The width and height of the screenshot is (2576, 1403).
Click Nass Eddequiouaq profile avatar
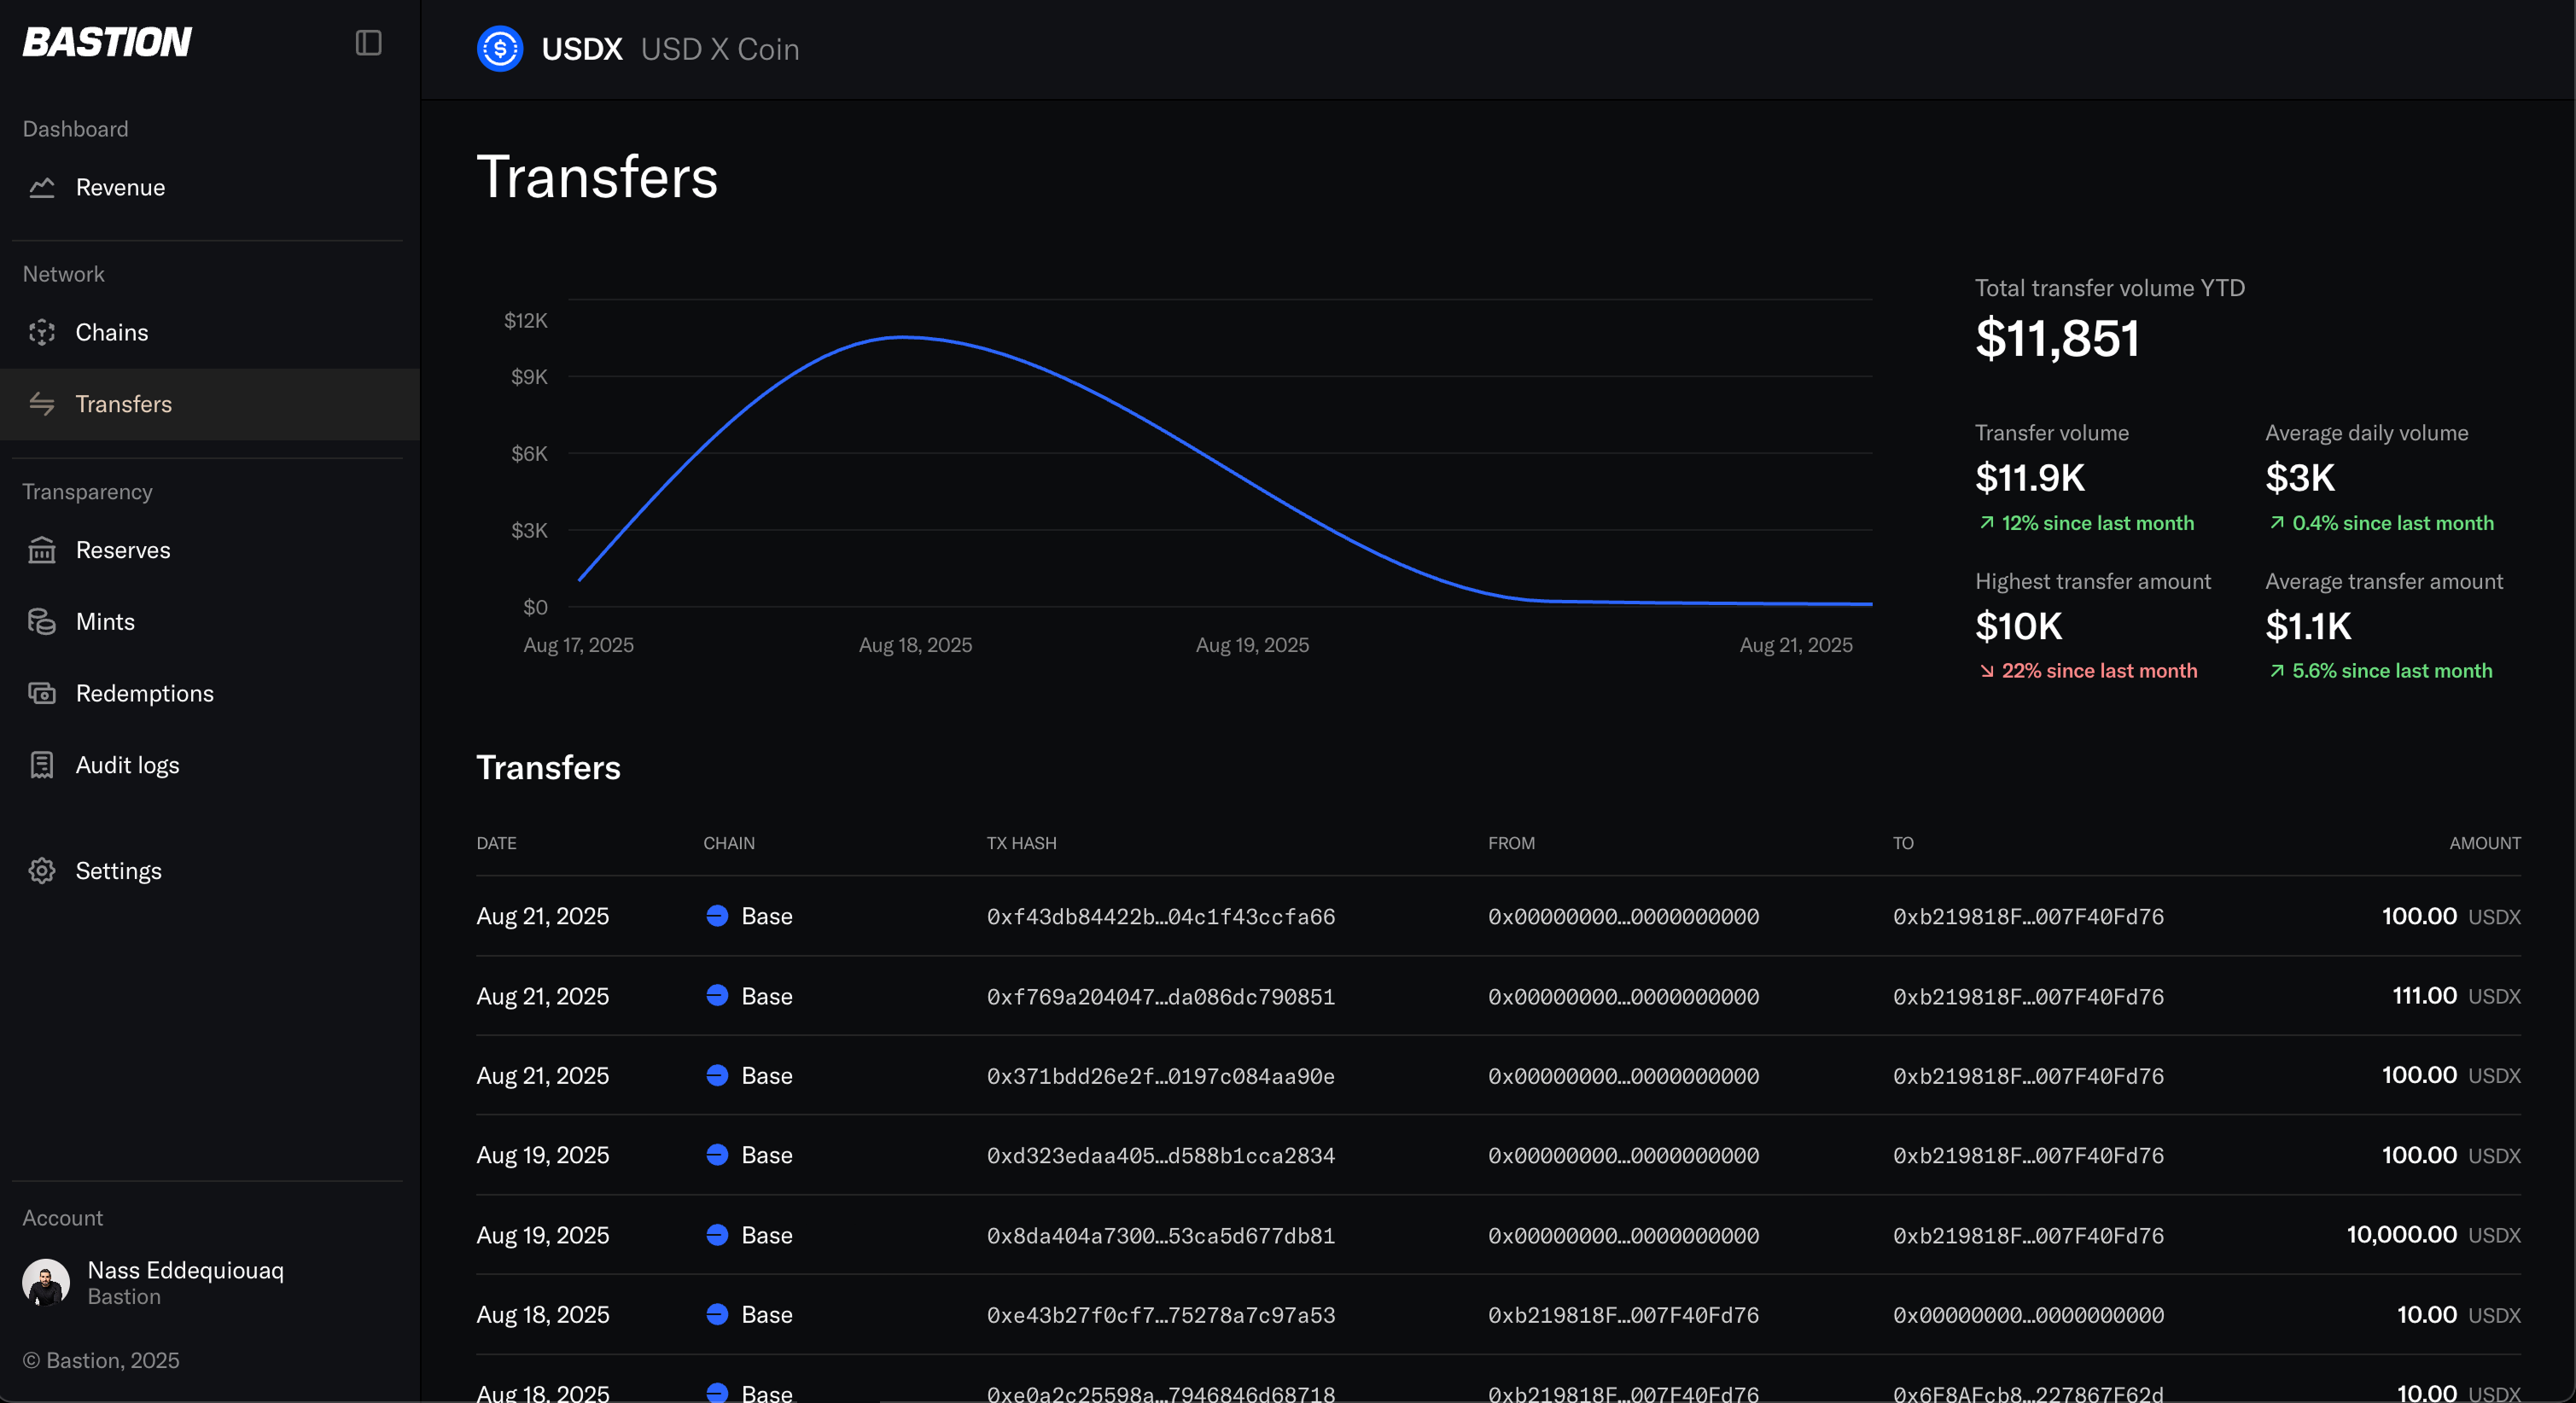click(46, 1282)
